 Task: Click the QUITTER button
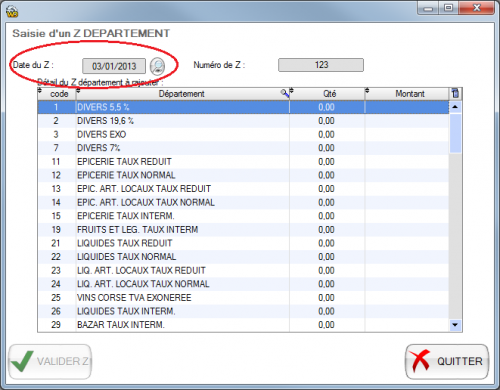(x=447, y=362)
